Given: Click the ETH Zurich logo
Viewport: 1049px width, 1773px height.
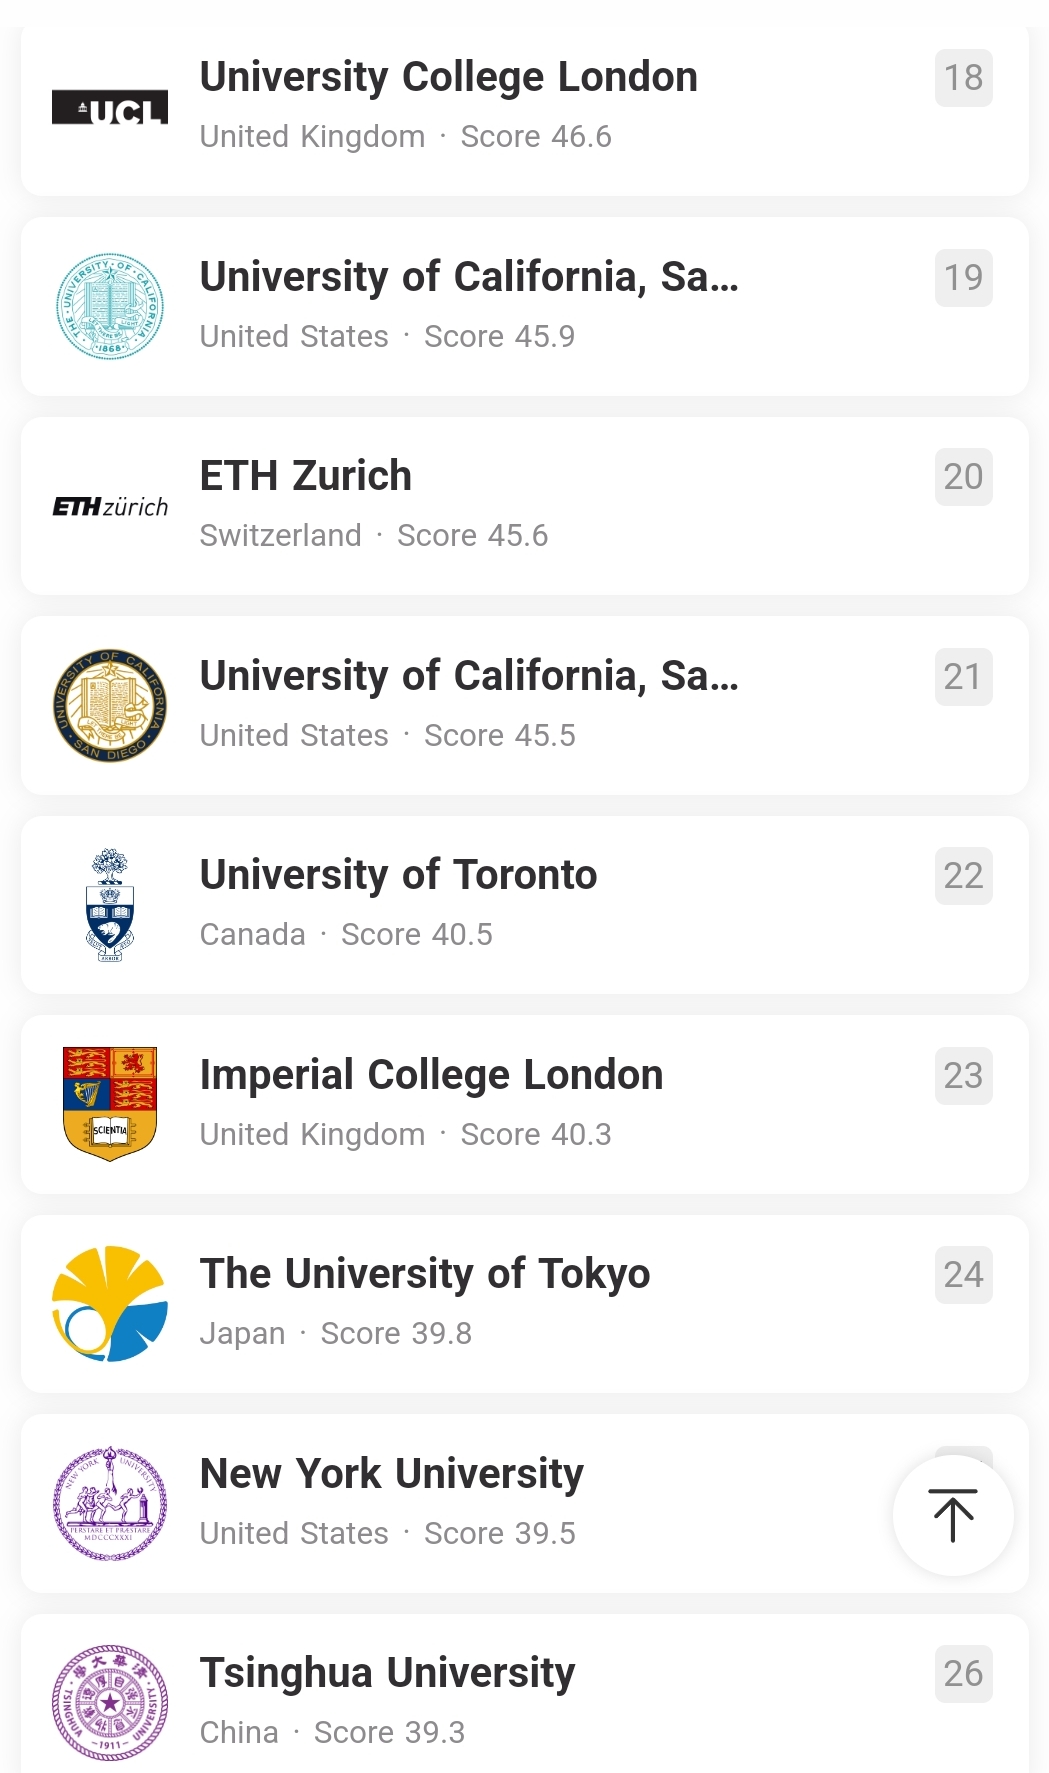Looking at the screenshot, I should (110, 507).
